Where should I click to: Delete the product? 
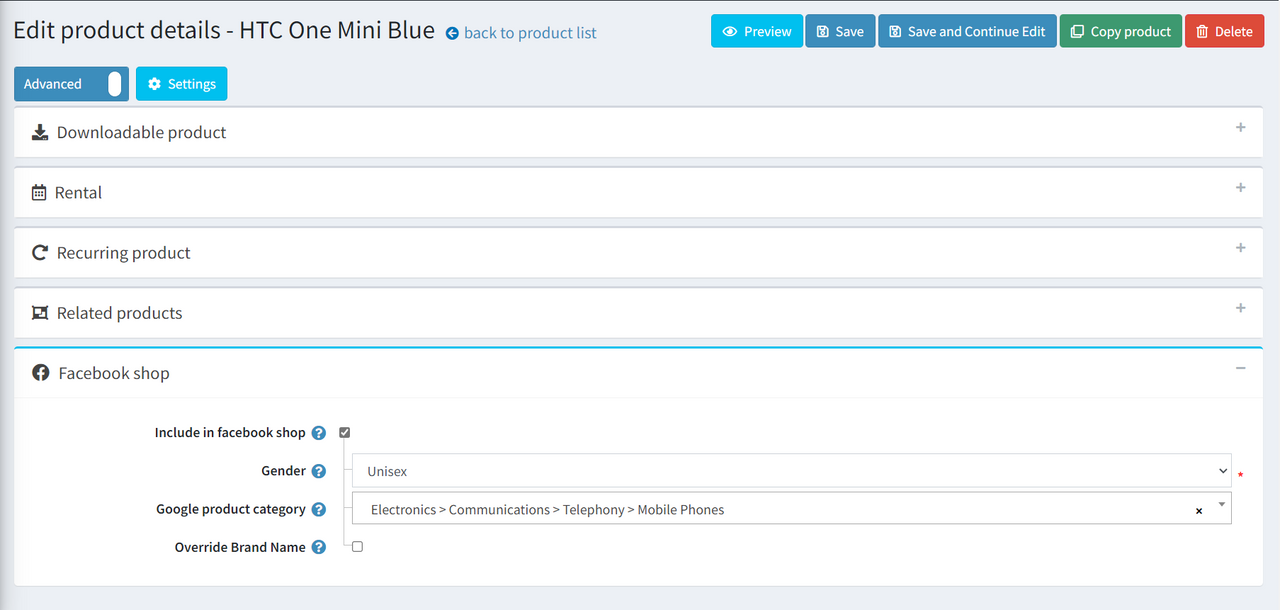[x=1224, y=31]
